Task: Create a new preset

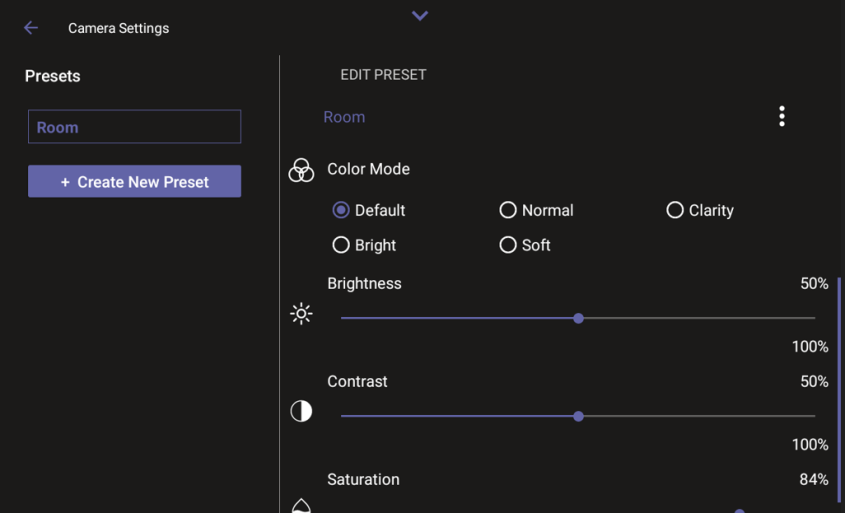Action: click(134, 182)
